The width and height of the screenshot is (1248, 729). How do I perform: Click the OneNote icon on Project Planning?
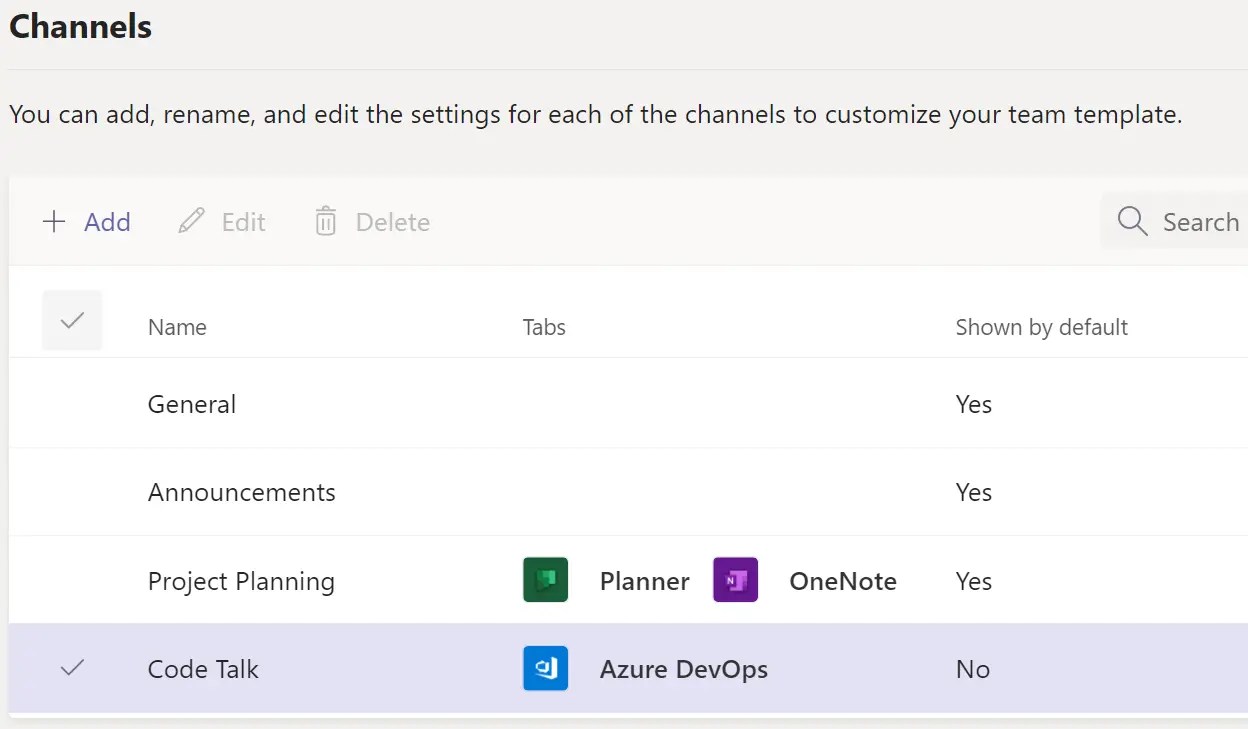tap(735, 580)
